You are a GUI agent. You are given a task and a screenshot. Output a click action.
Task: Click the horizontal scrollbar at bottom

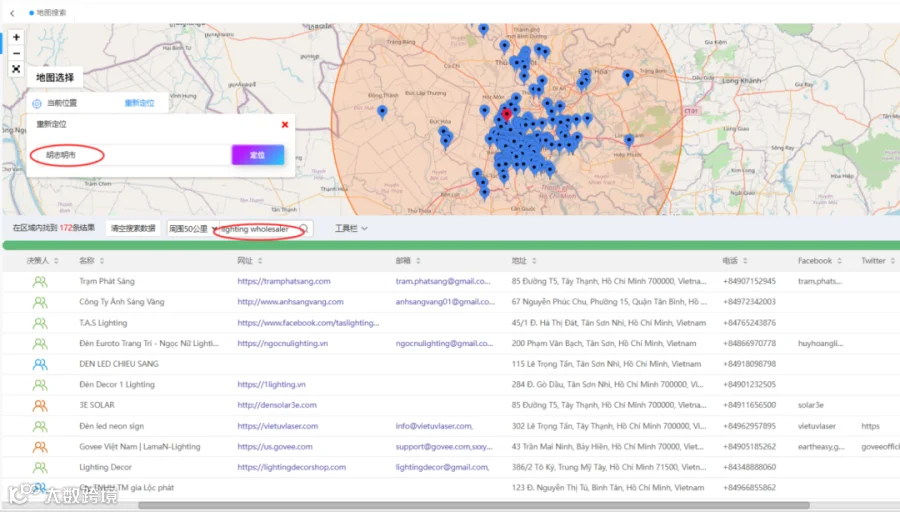click(474, 506)
